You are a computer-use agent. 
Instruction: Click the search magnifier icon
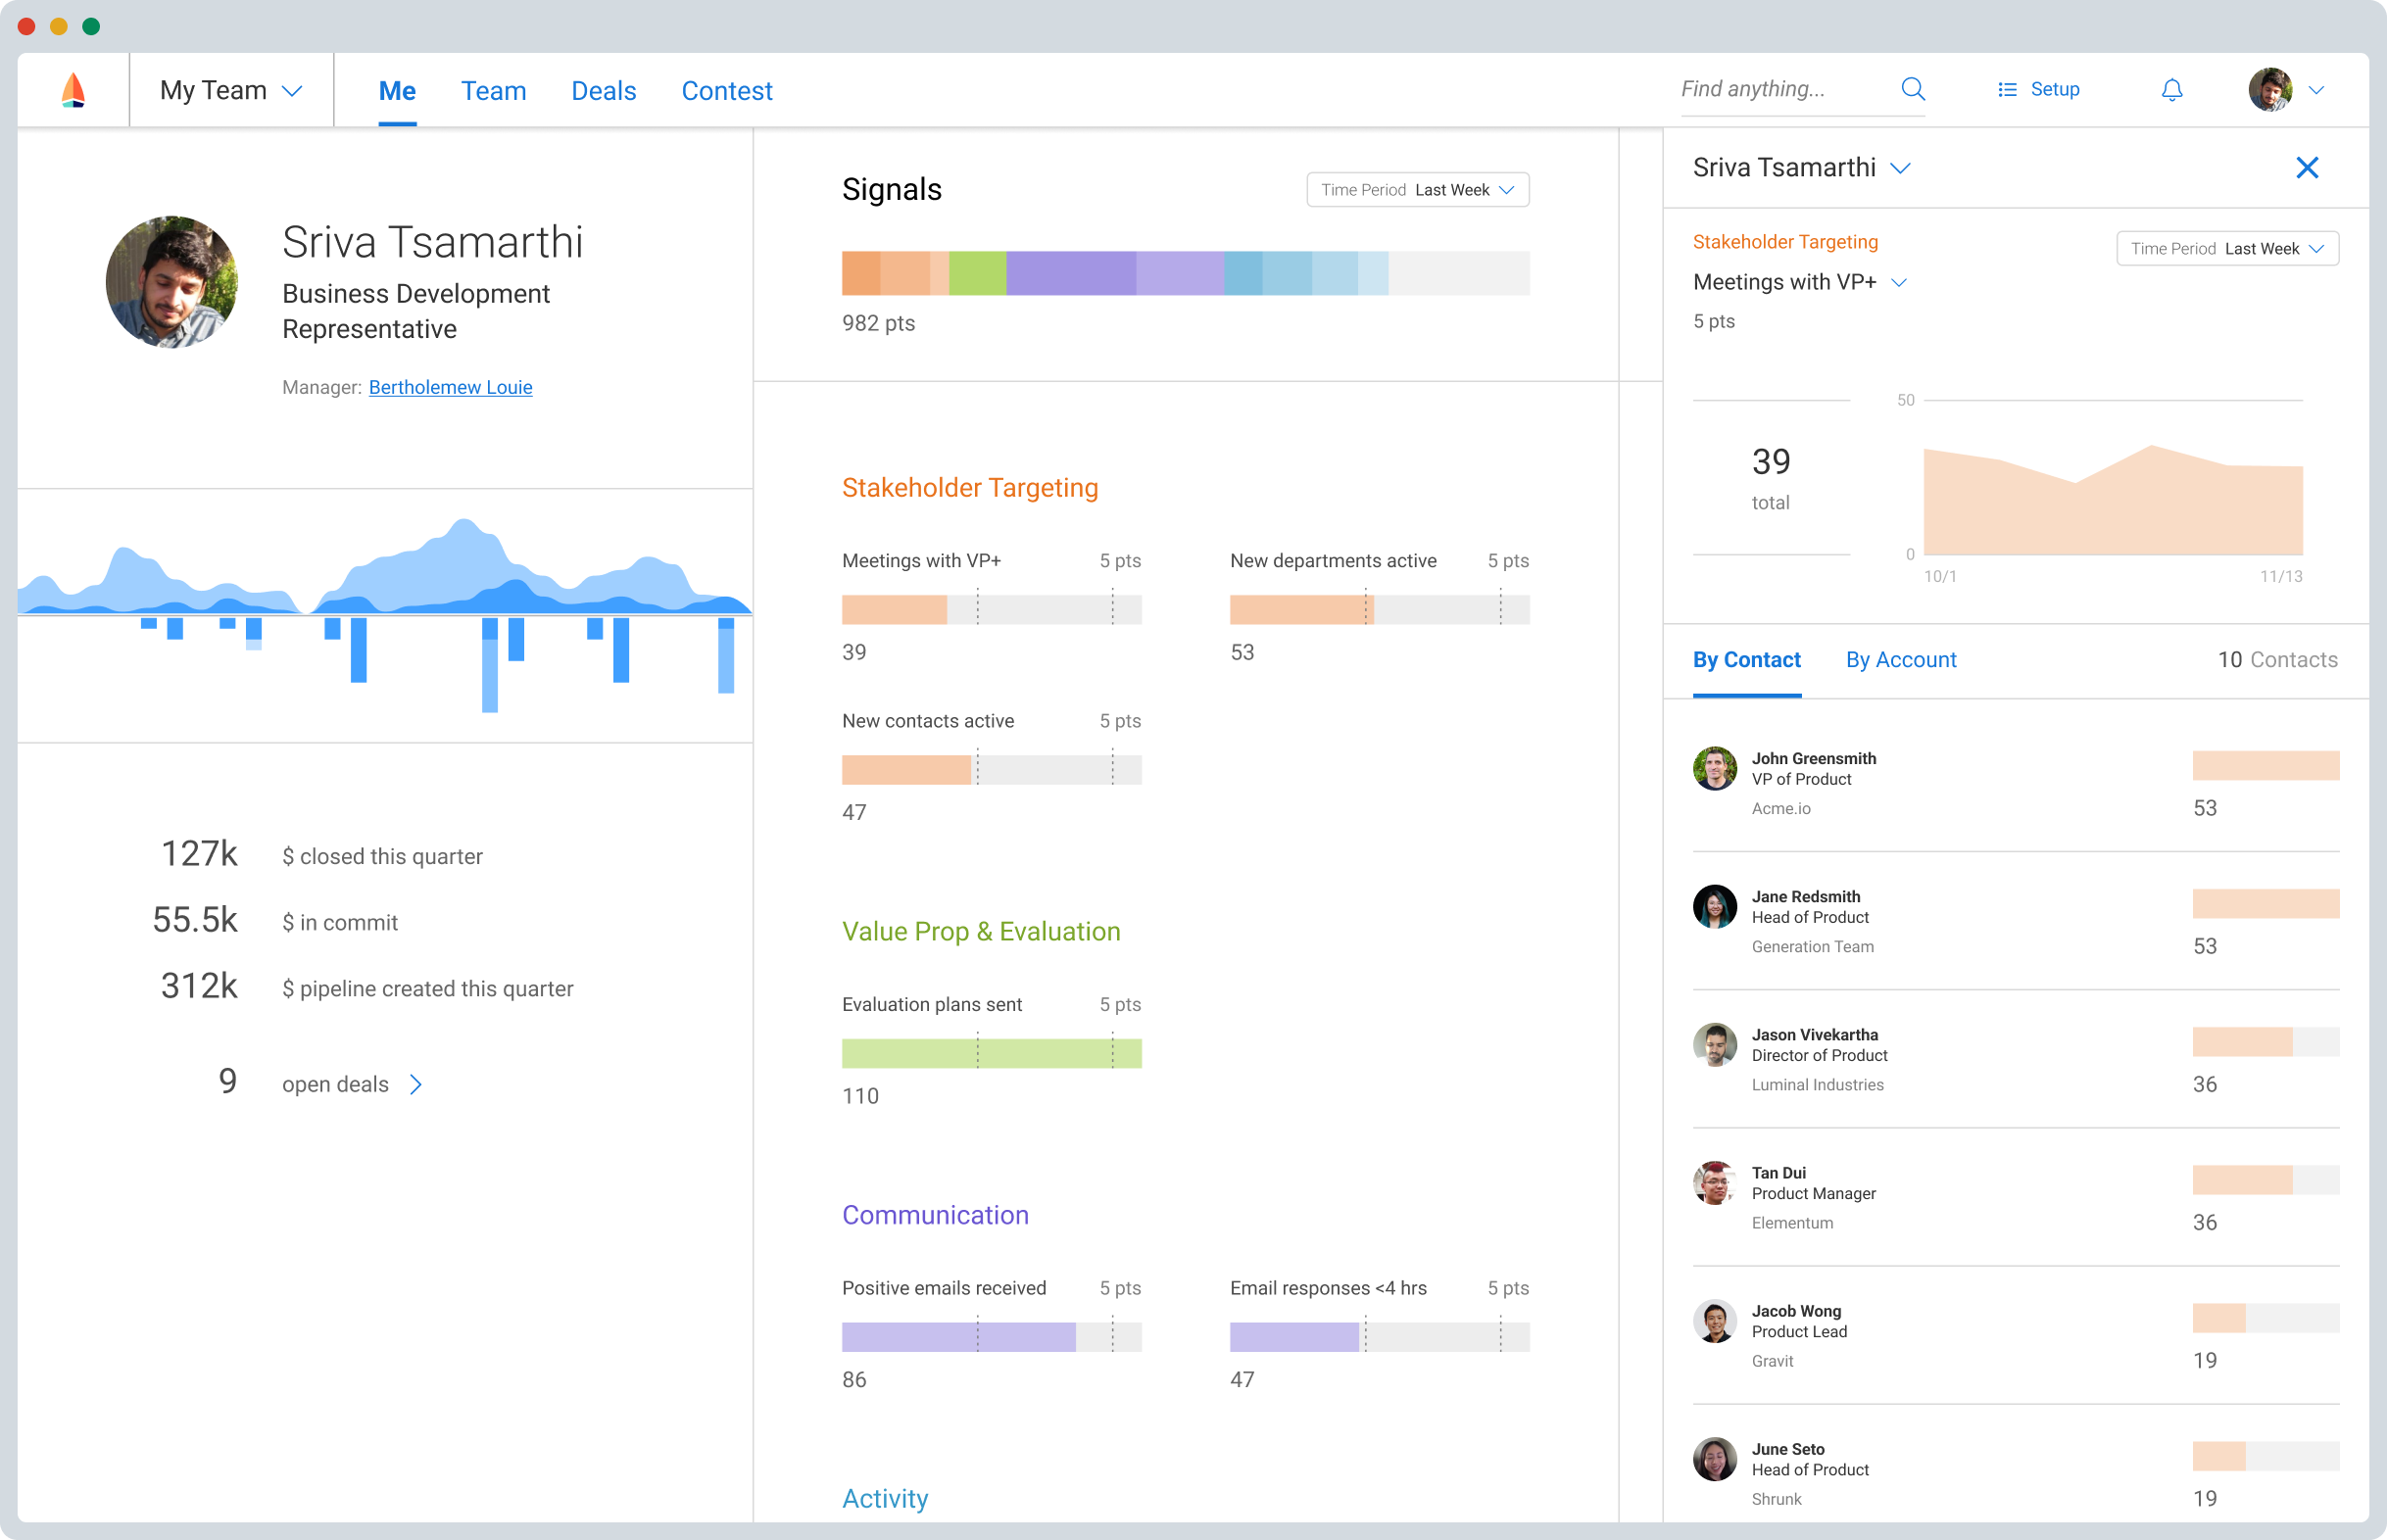tap(1912, 89)
